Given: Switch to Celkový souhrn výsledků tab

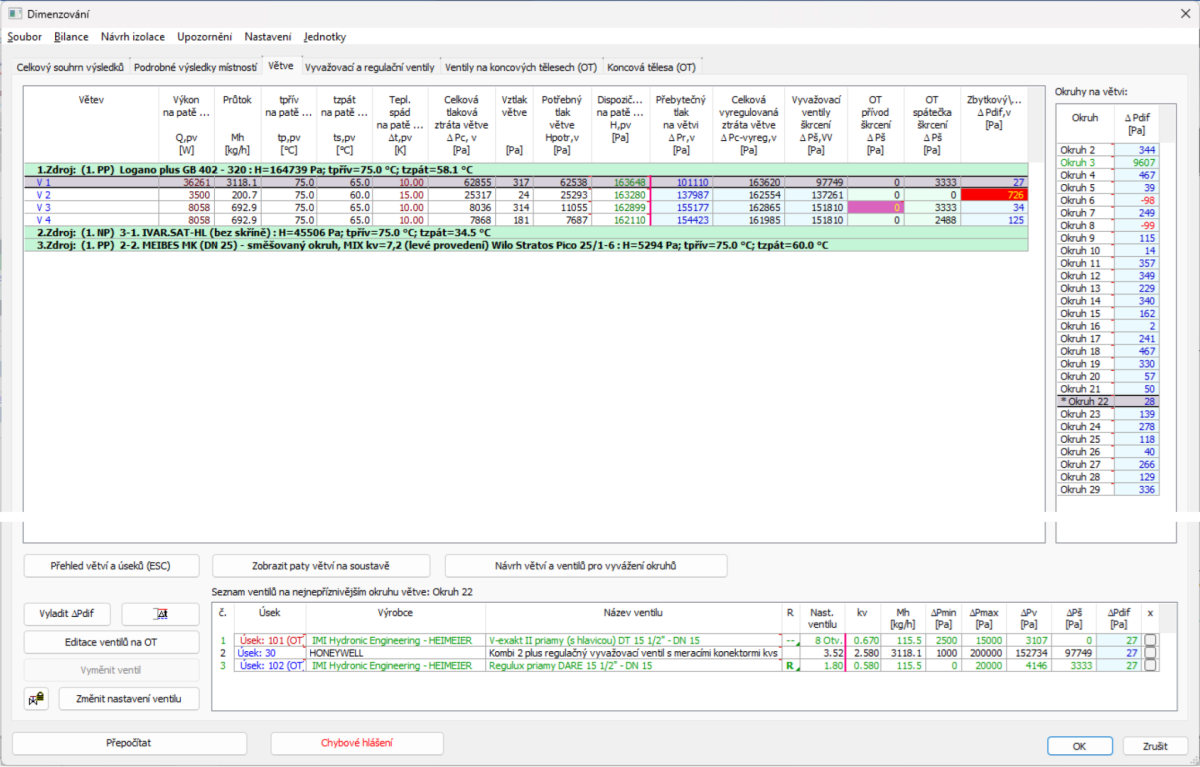Looking at the screenshot, I should [70, 67].
